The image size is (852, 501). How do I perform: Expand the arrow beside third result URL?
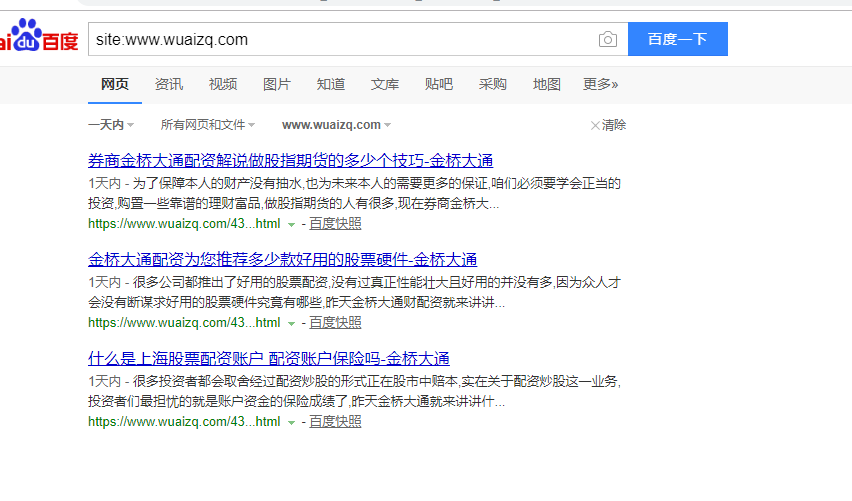291,423
